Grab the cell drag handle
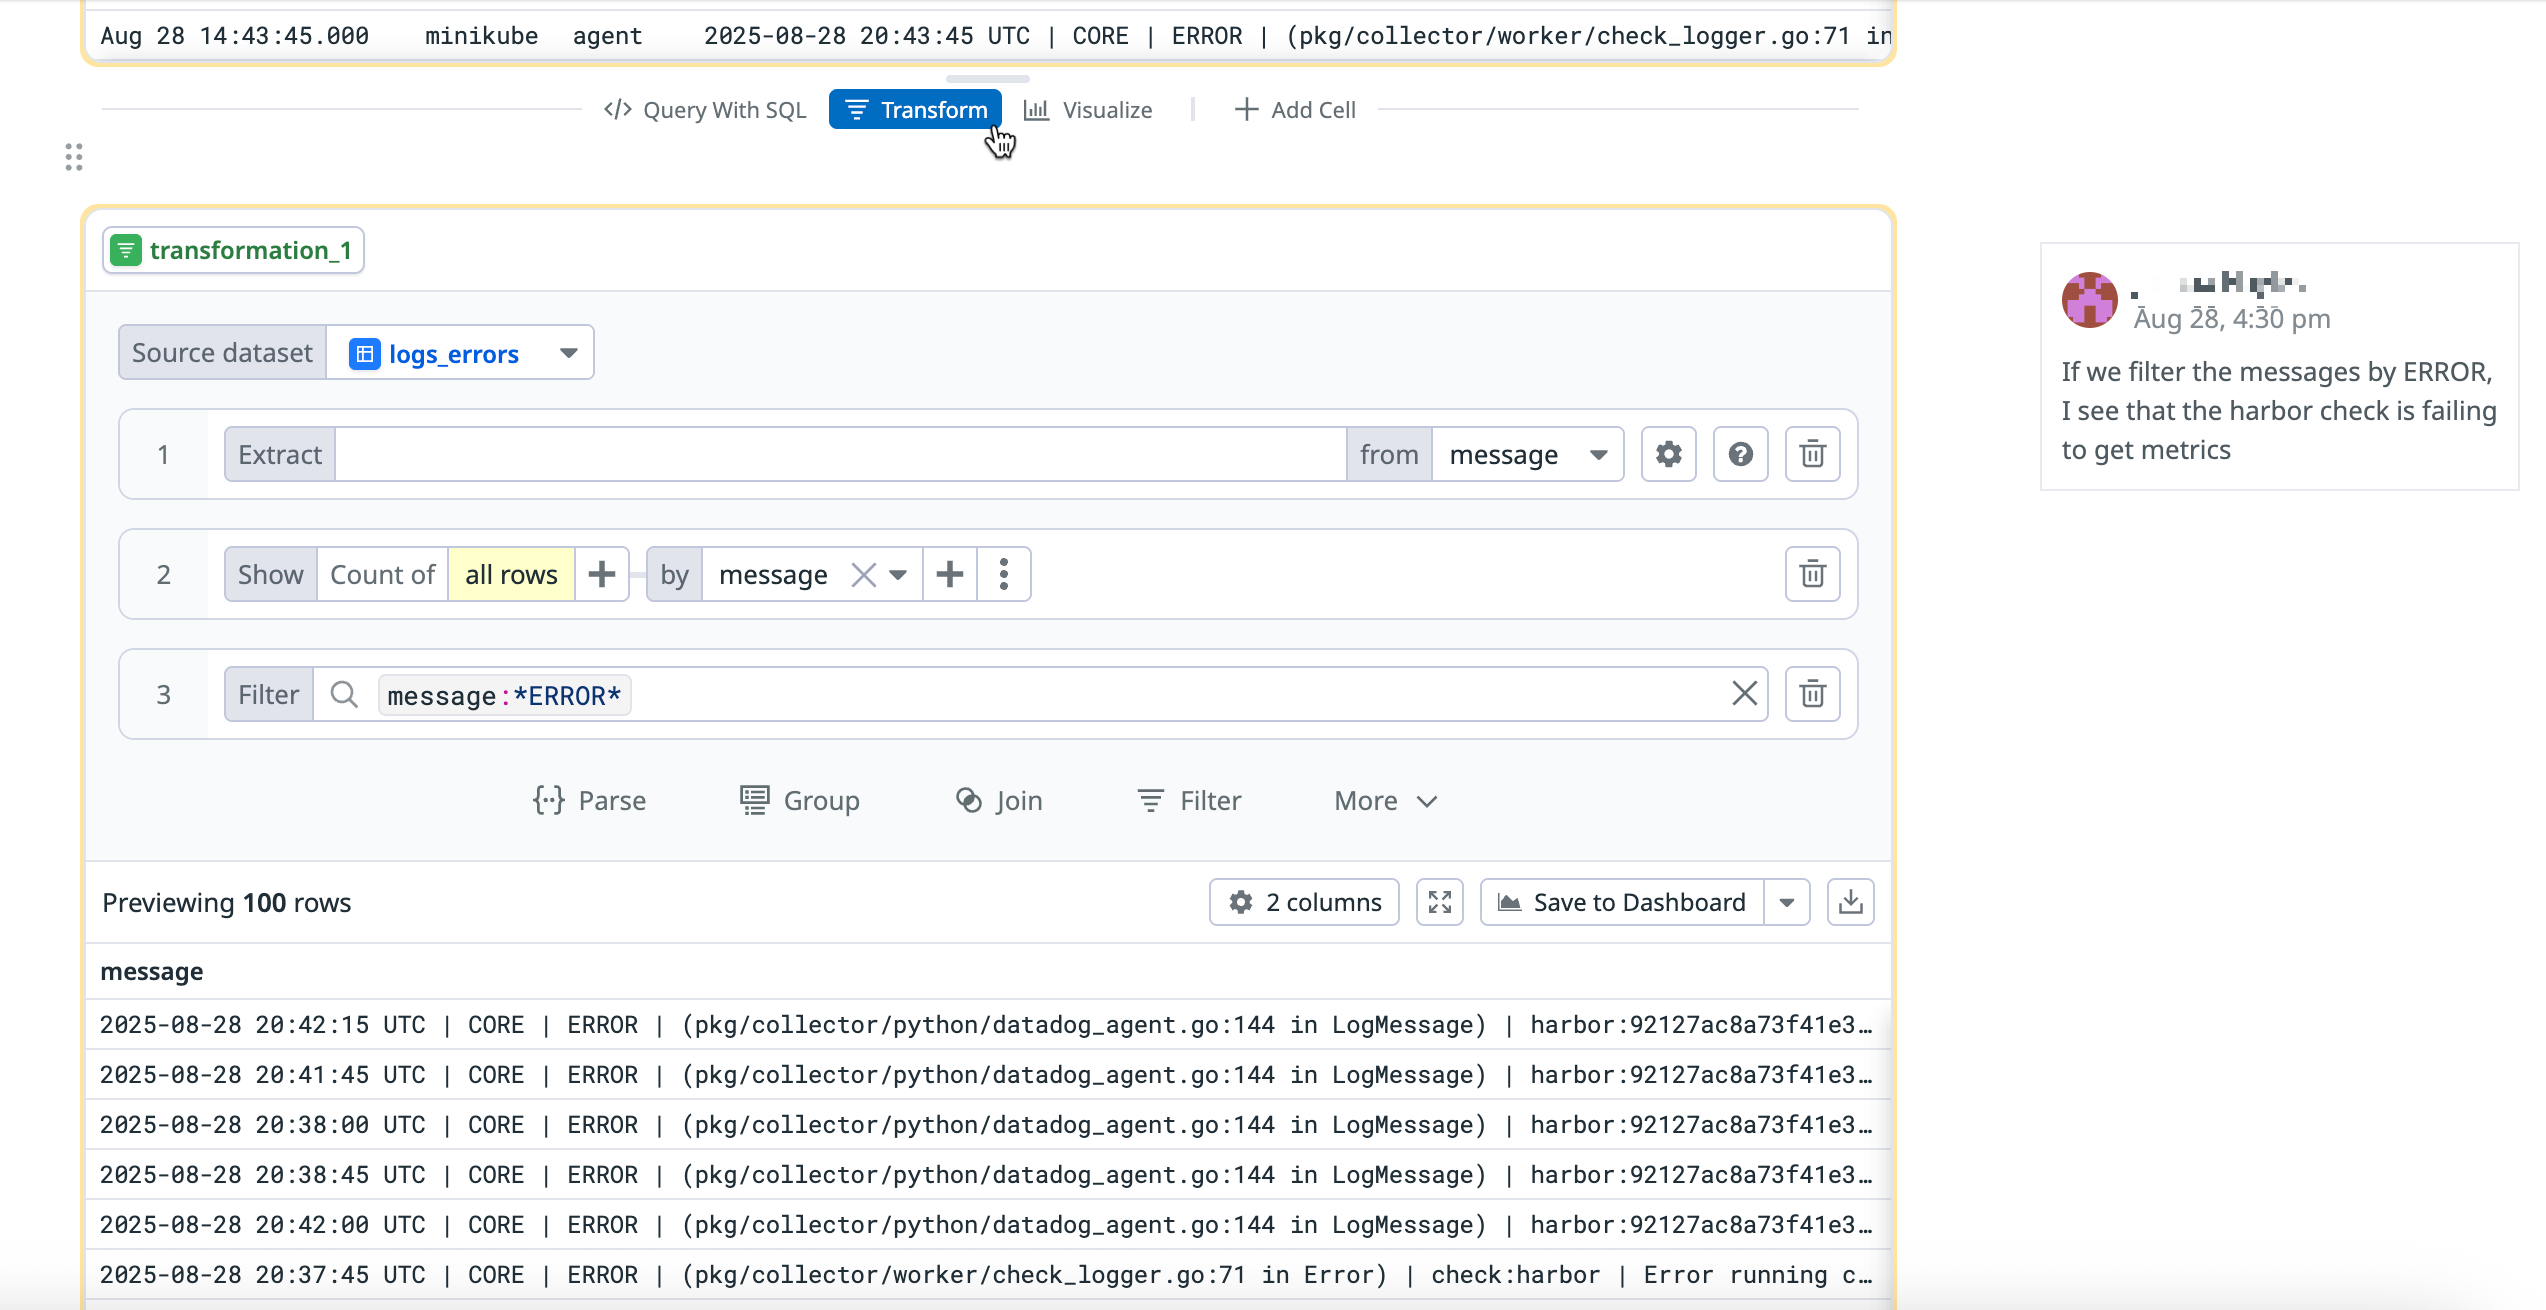Viewport: 2546px width, 1310px height. click(74, 157)
